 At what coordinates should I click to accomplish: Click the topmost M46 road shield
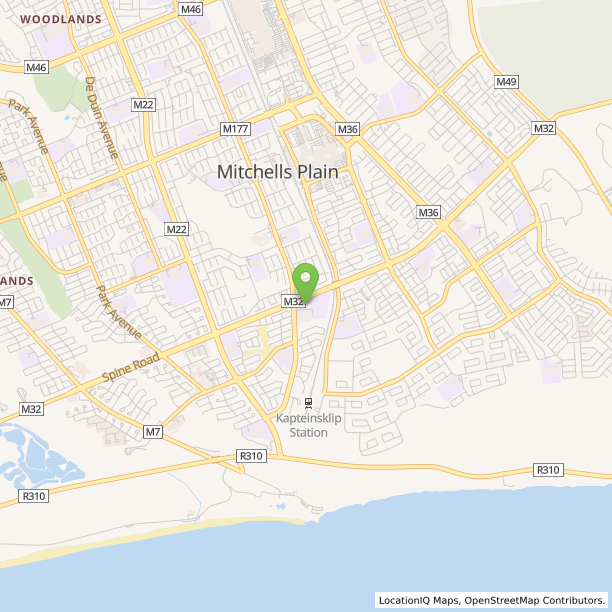pos(191,9)
